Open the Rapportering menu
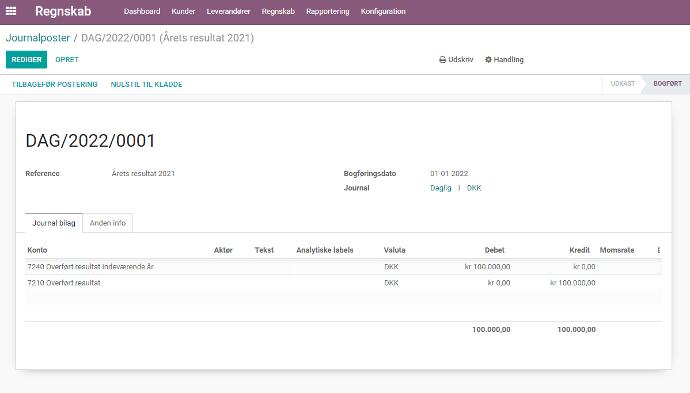Screen dimensions: 690x393 point(327,11)
